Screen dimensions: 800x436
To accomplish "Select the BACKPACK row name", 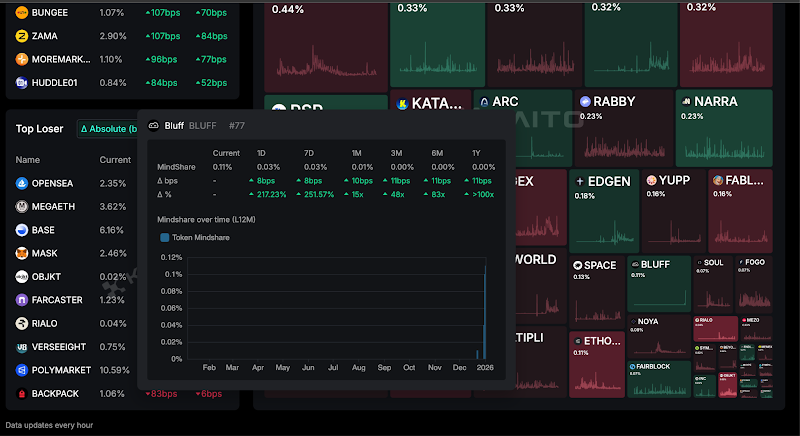I will point(55,394).
